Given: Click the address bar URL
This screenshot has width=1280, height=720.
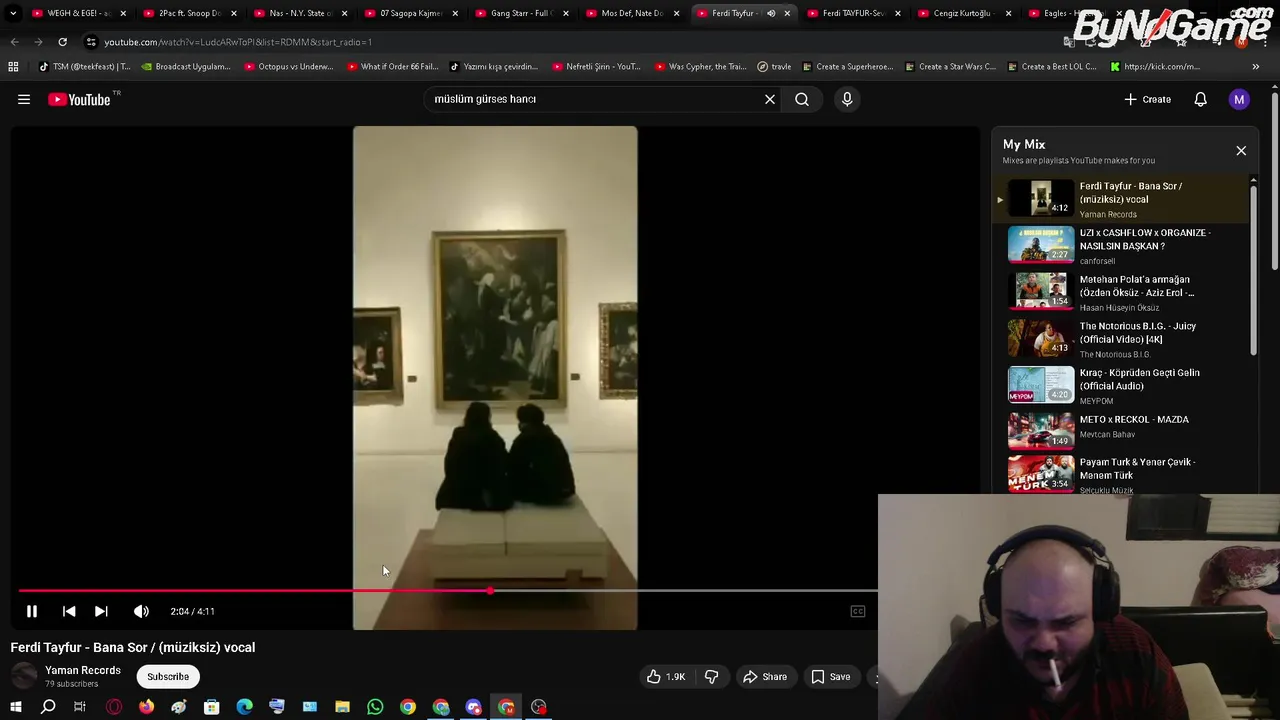Looking at the screenshot, I should pos(238,42).
